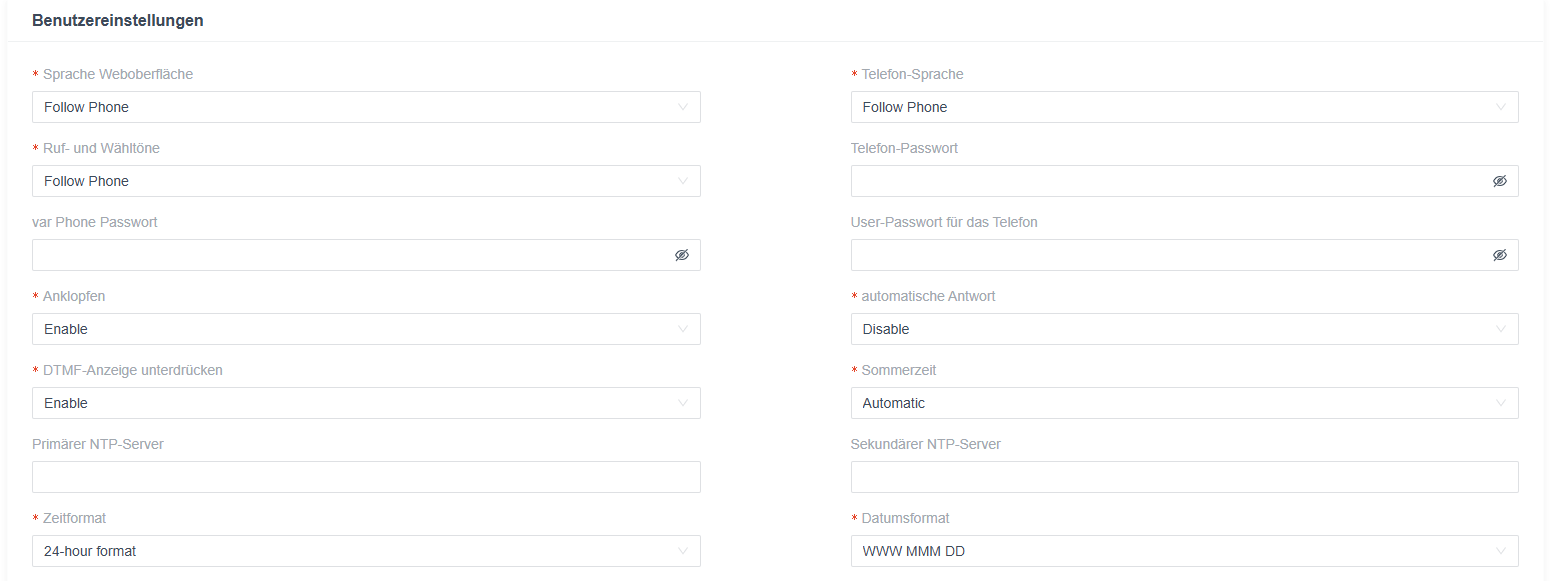Click the automatische Antwort label
Screen dimensions: 1568x581
tap(928, 296)
